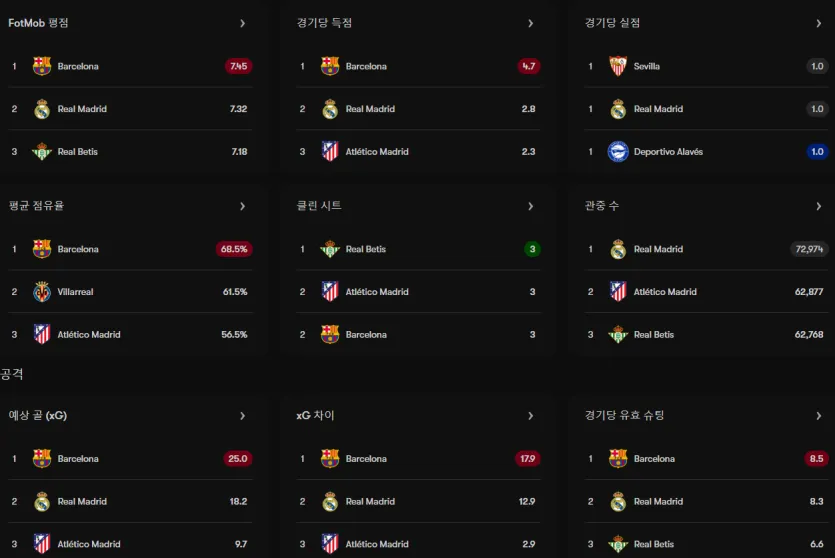Expand 경기당 실점 card with arrow

tap(818, 23)
